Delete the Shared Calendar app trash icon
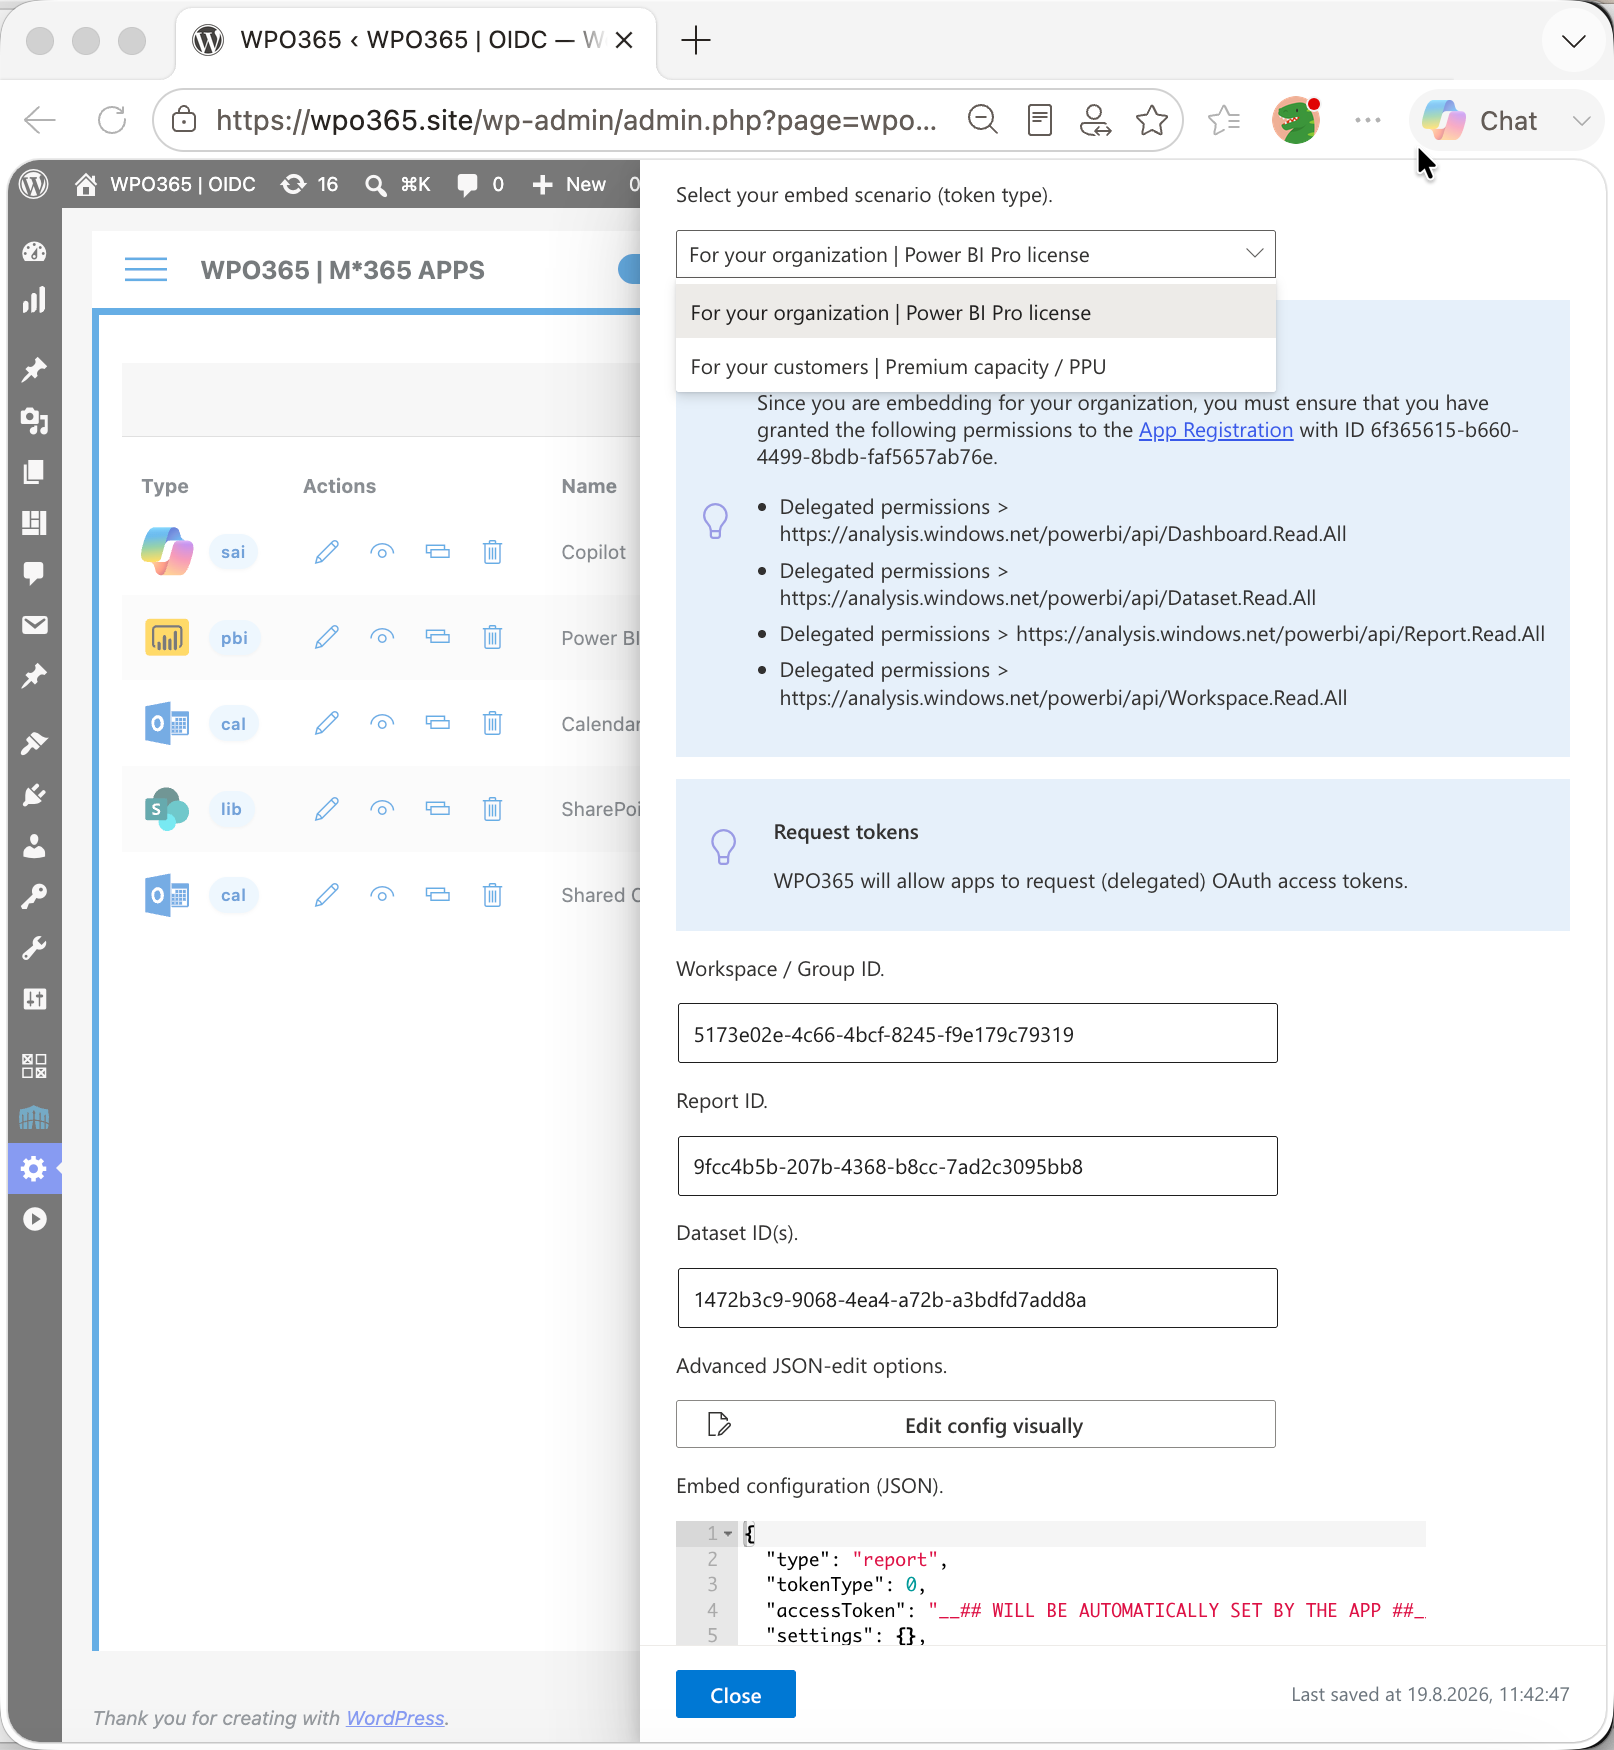 493,895
